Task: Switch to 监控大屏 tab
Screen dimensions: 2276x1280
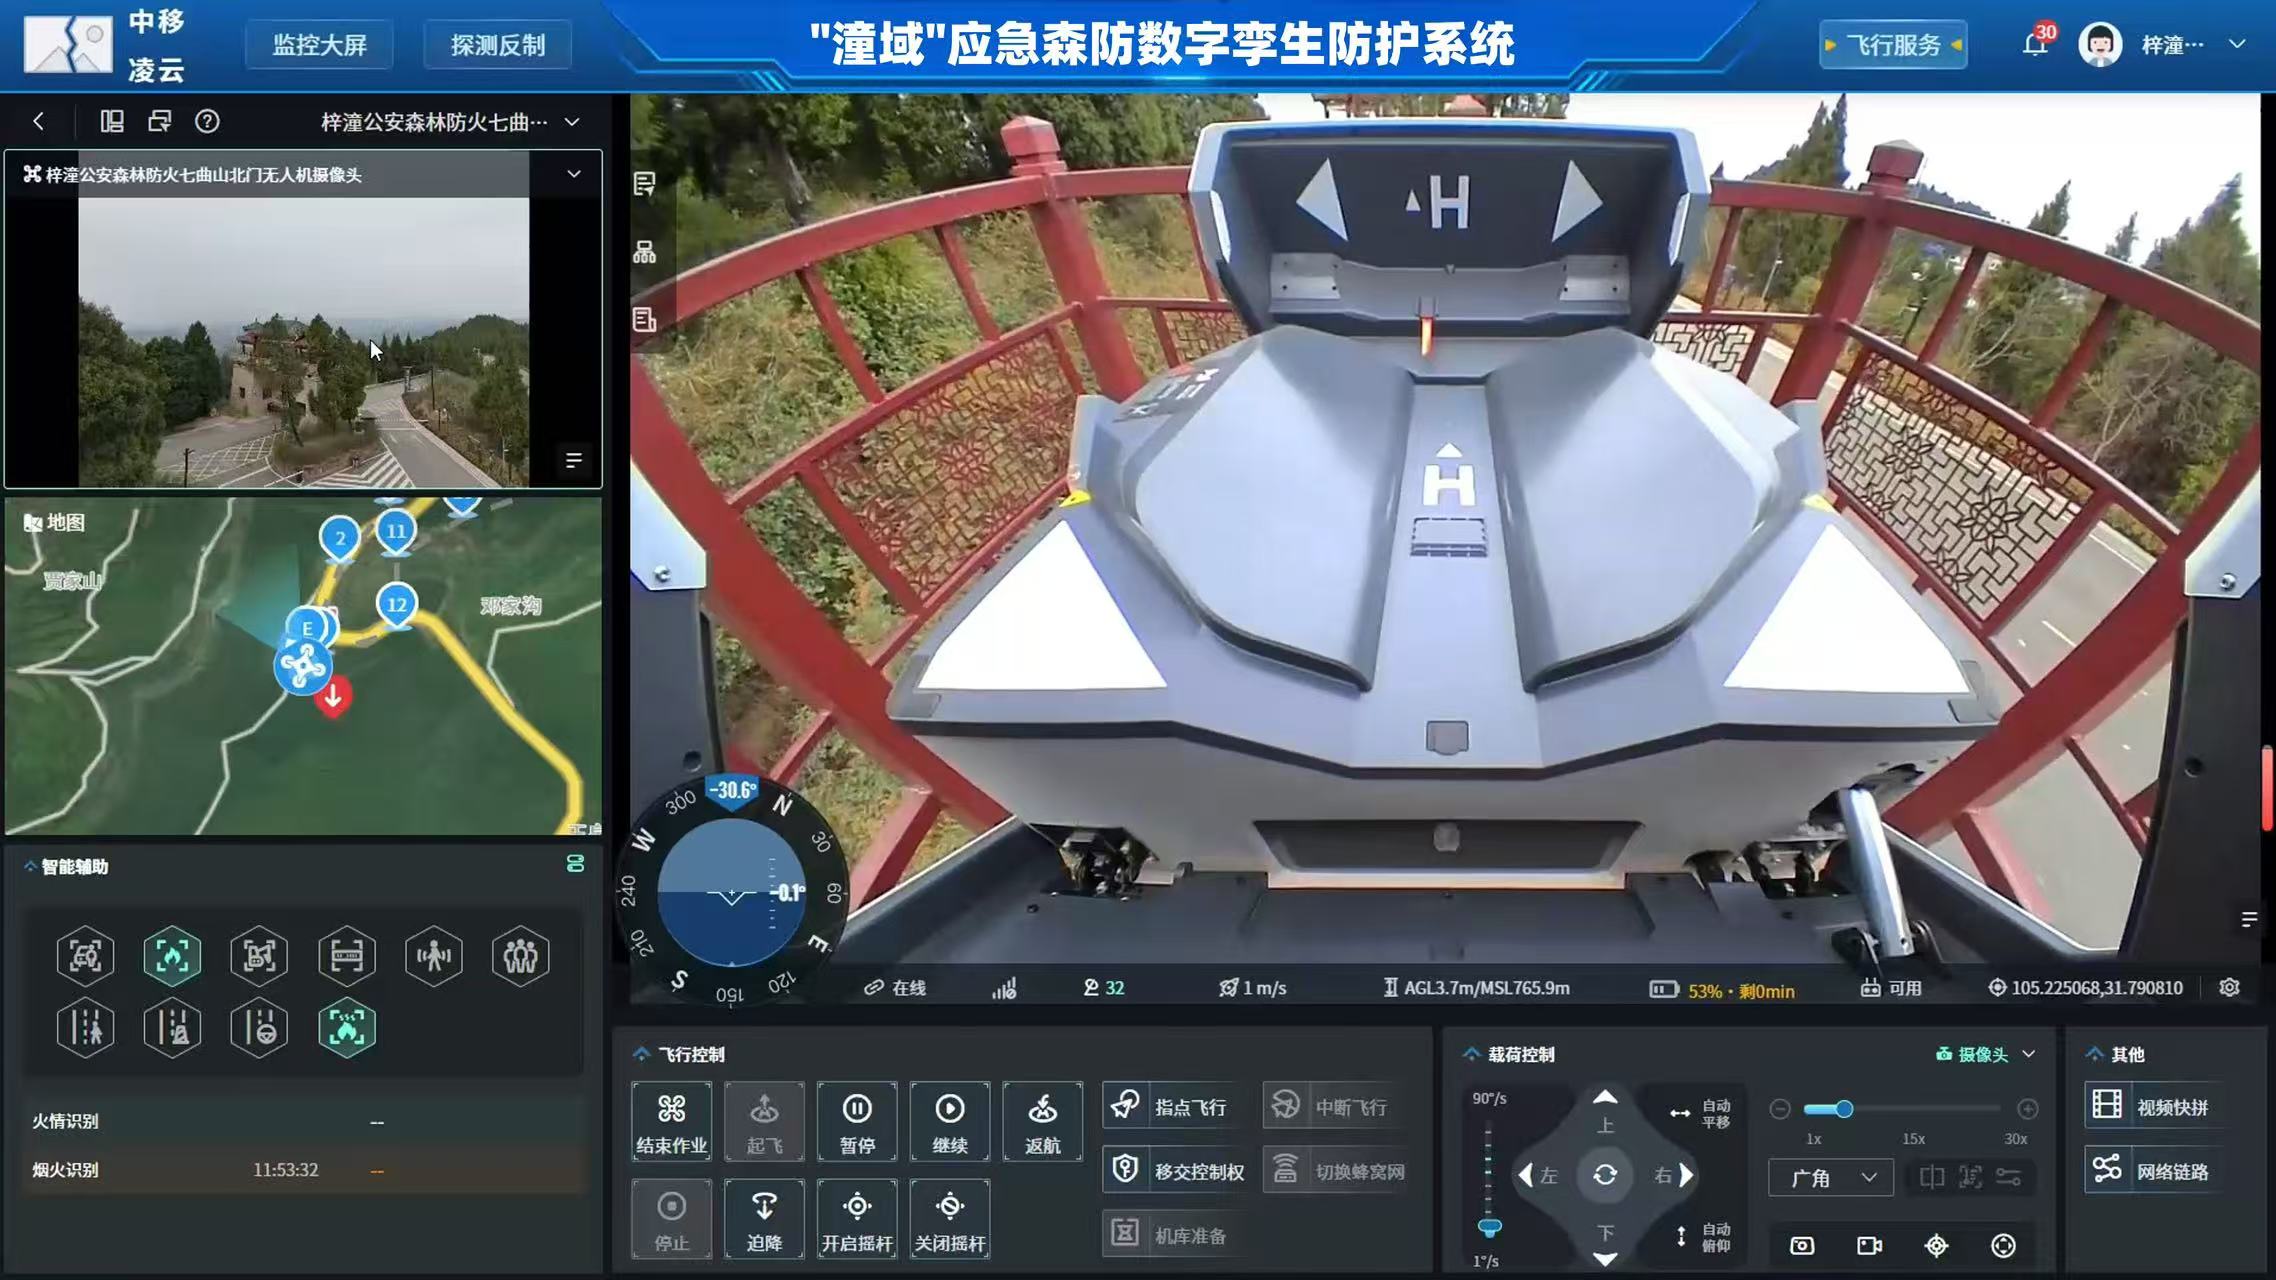Action: [x=319, y=45]
